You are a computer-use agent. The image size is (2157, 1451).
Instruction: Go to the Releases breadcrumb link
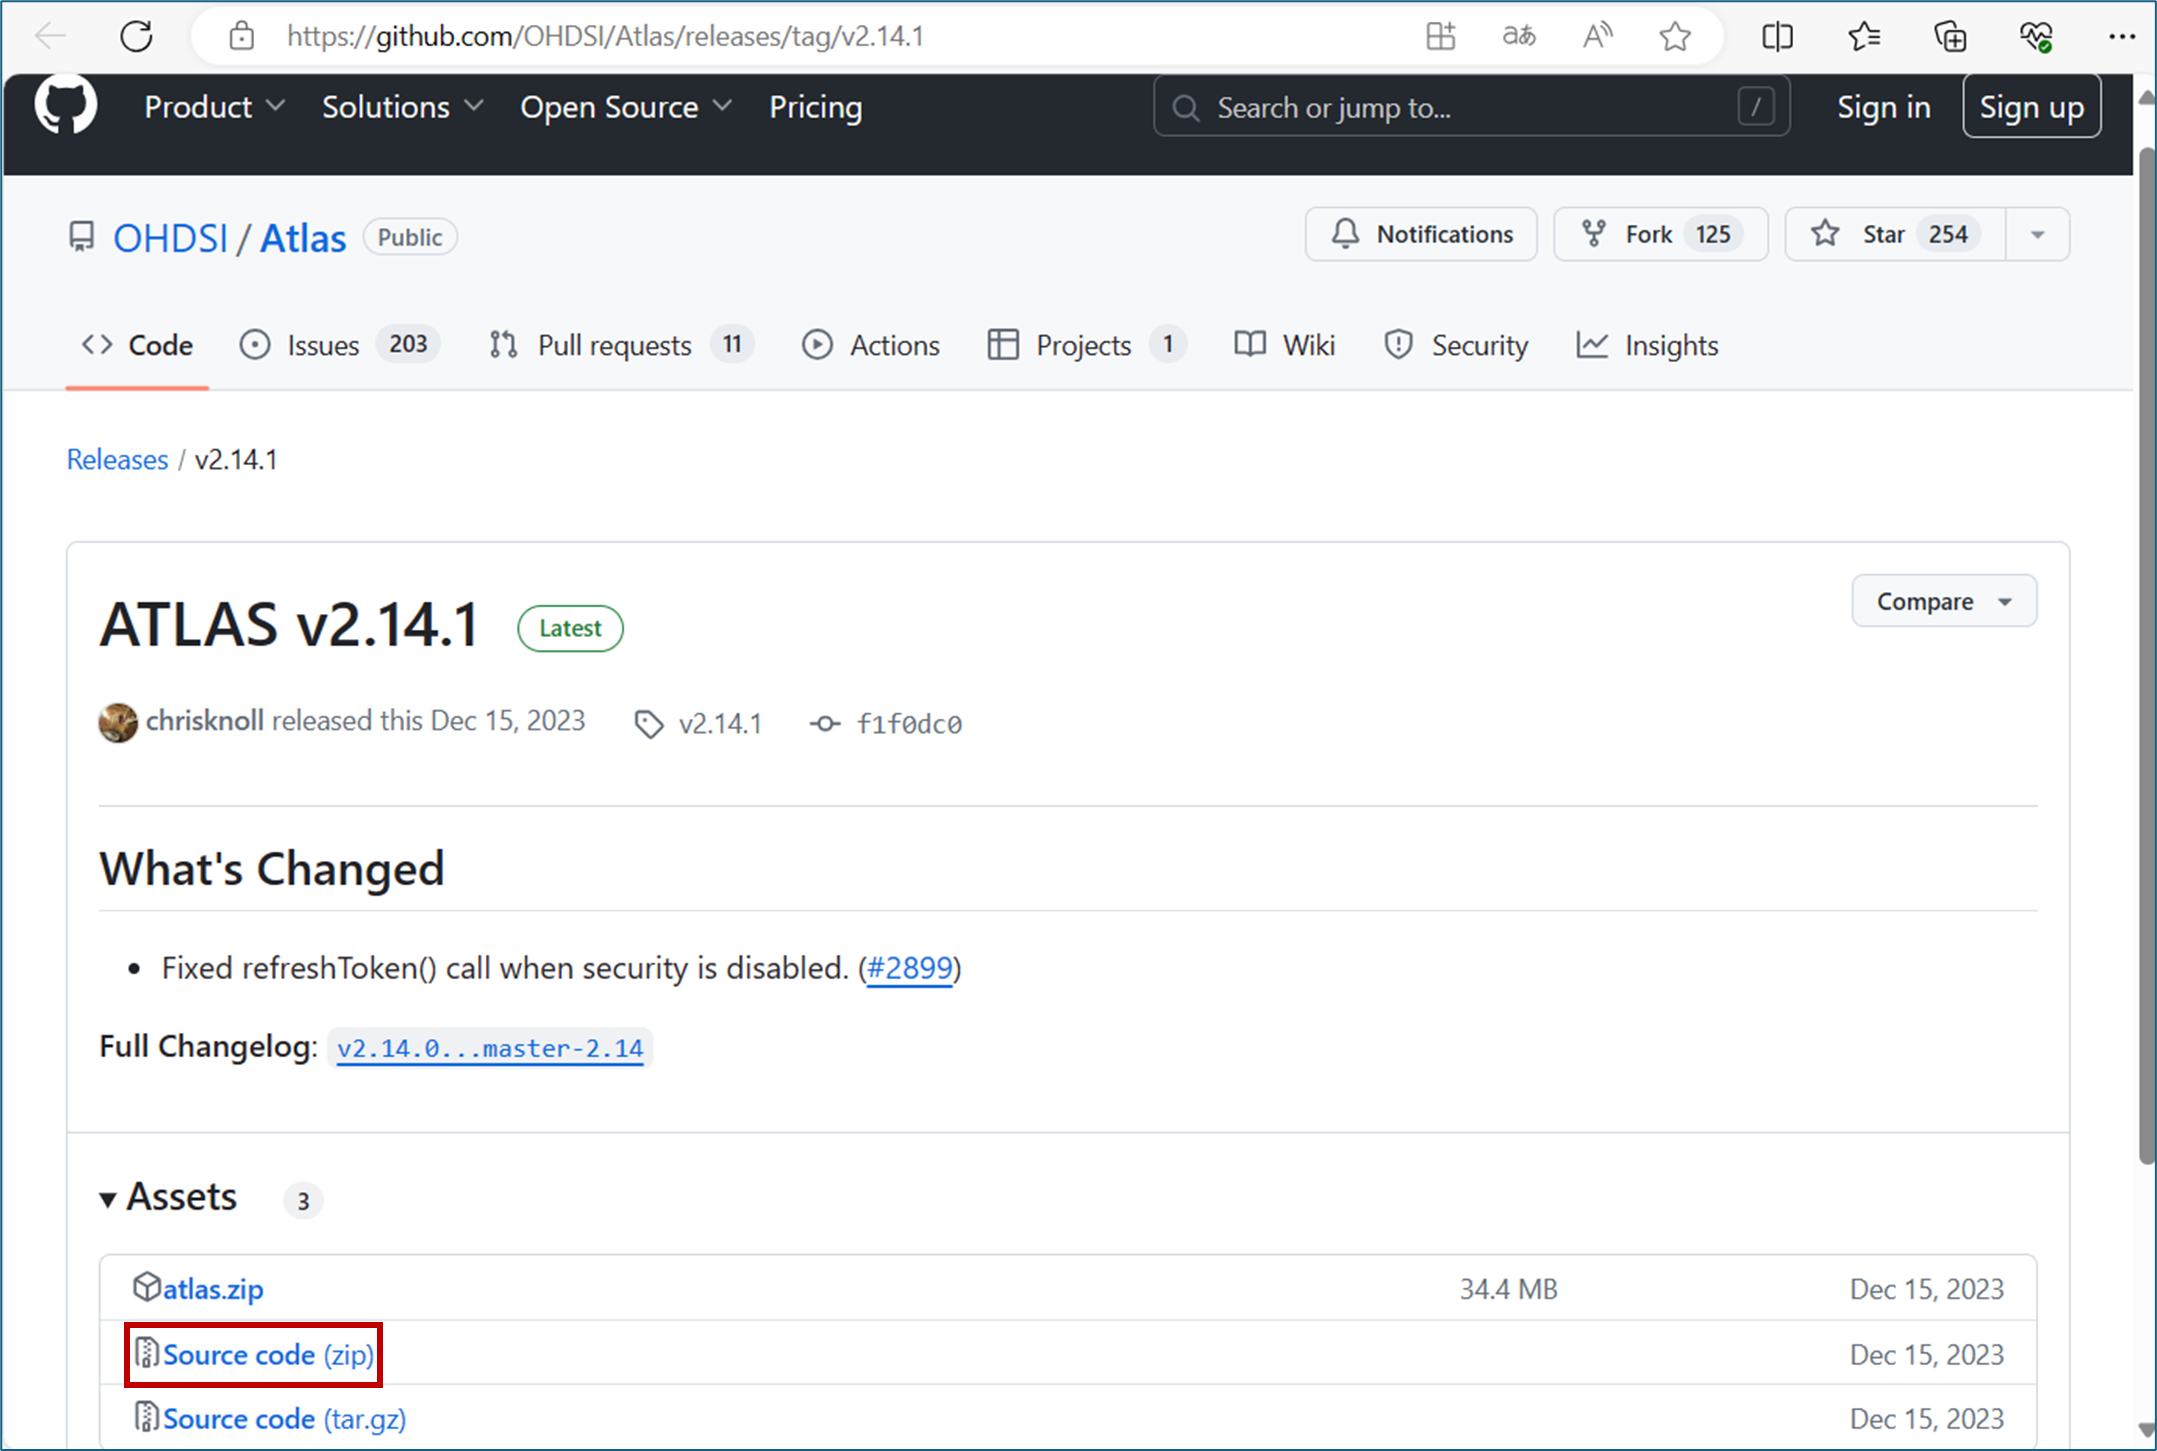pyautogui.click(x=117, y=460)
